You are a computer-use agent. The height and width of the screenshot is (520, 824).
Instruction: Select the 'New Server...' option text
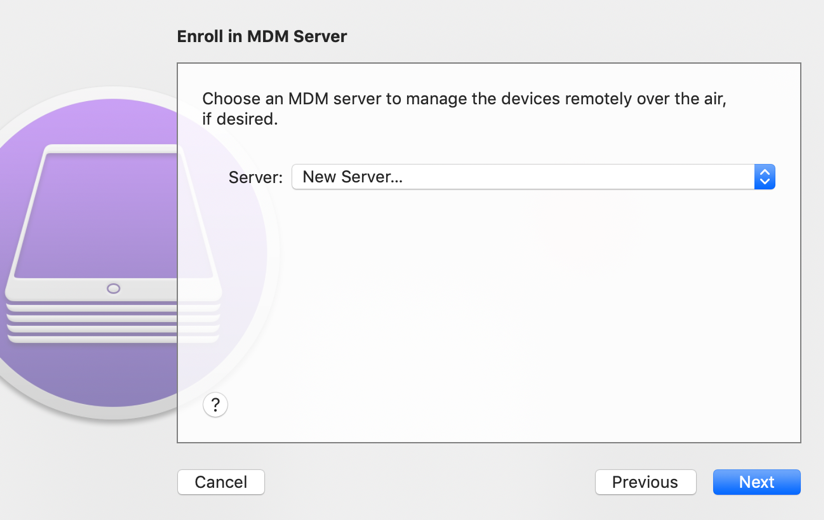353,177
